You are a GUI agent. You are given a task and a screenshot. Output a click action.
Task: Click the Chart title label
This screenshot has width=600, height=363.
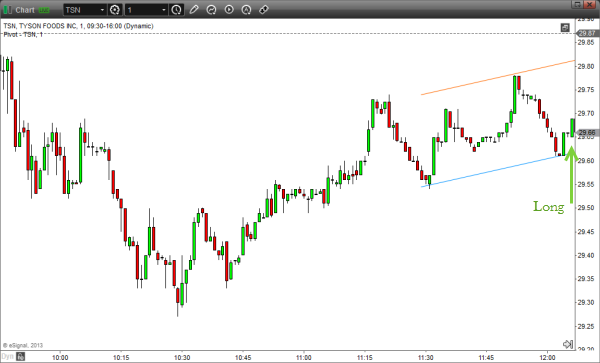coord(25,10)
